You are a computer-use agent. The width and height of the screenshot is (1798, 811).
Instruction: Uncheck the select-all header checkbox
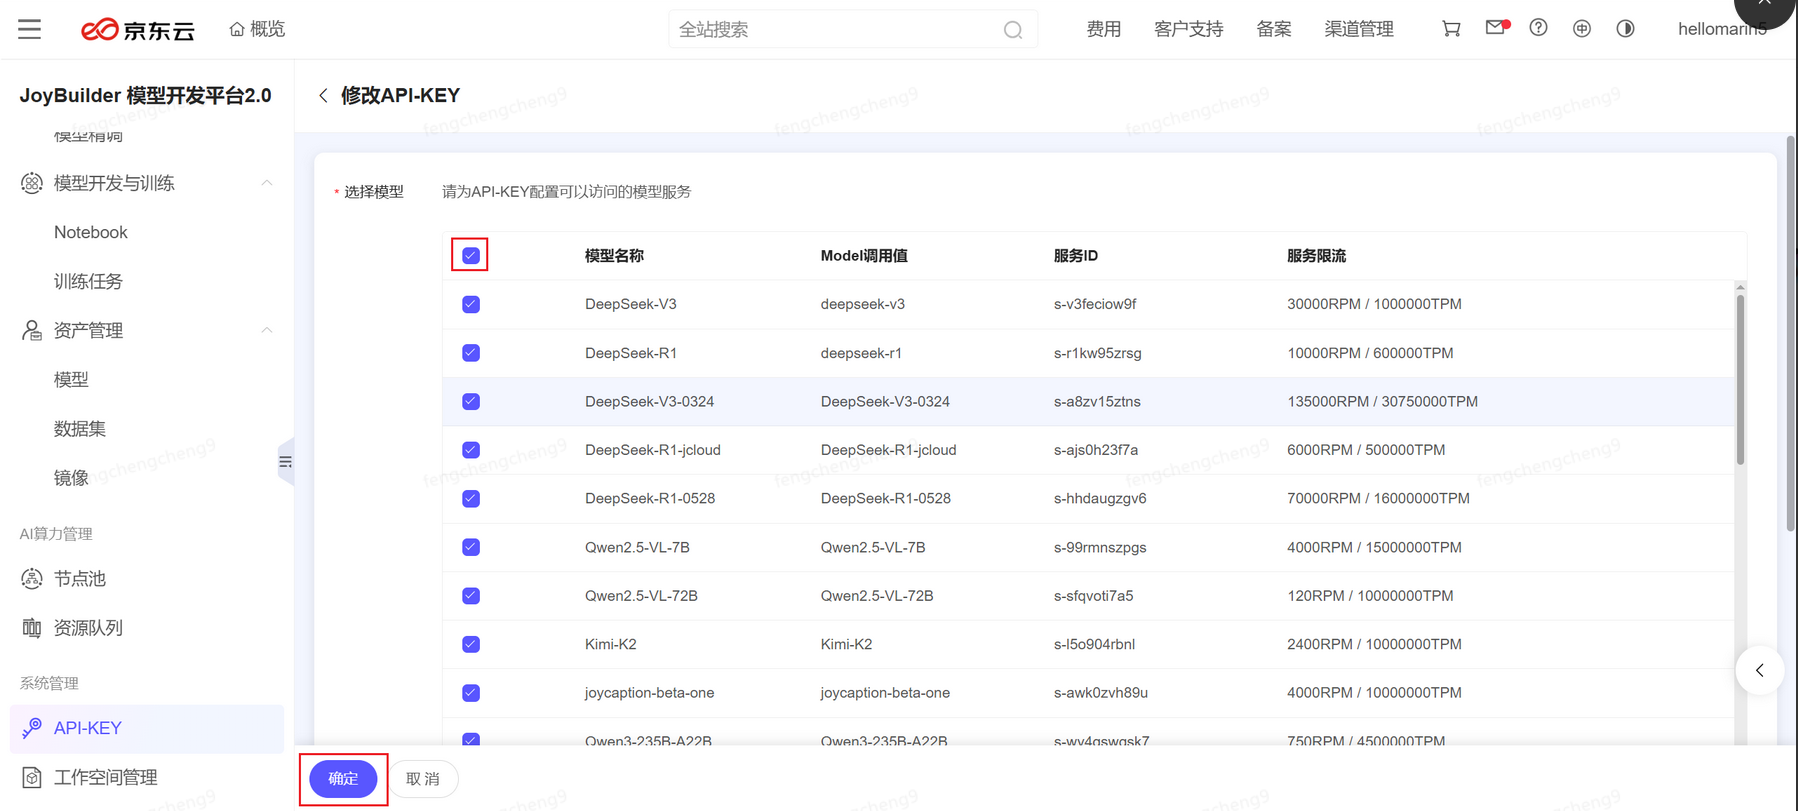tap(471, 256)
